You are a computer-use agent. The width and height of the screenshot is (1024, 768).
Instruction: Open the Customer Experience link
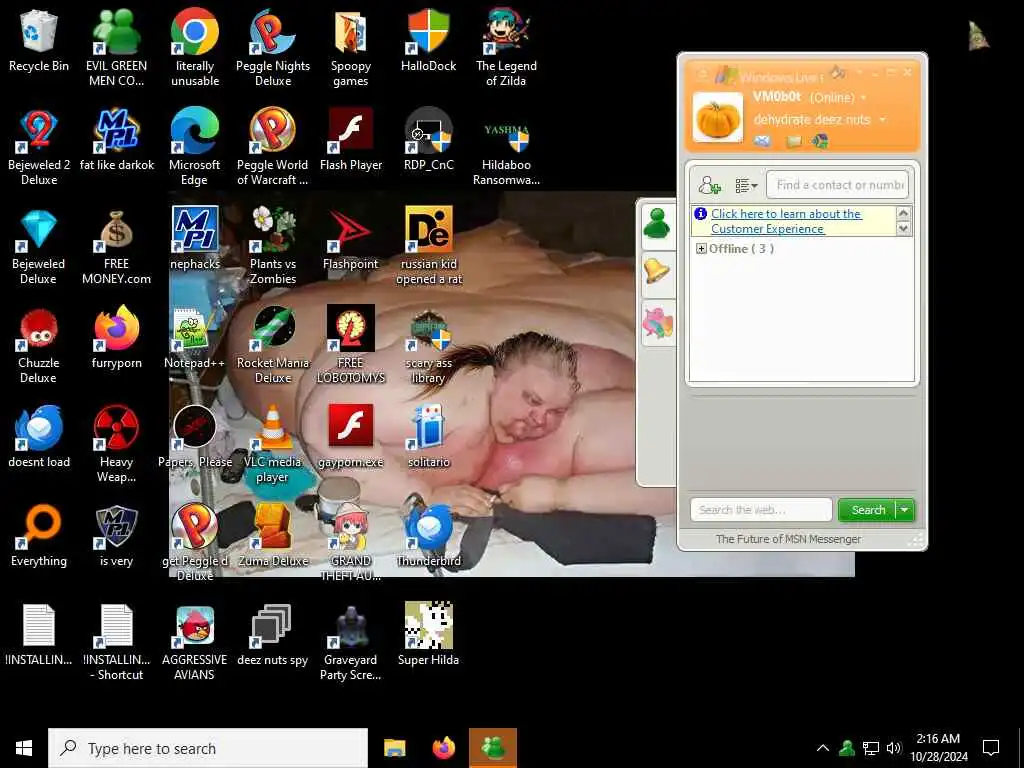(x=786, y=221)
